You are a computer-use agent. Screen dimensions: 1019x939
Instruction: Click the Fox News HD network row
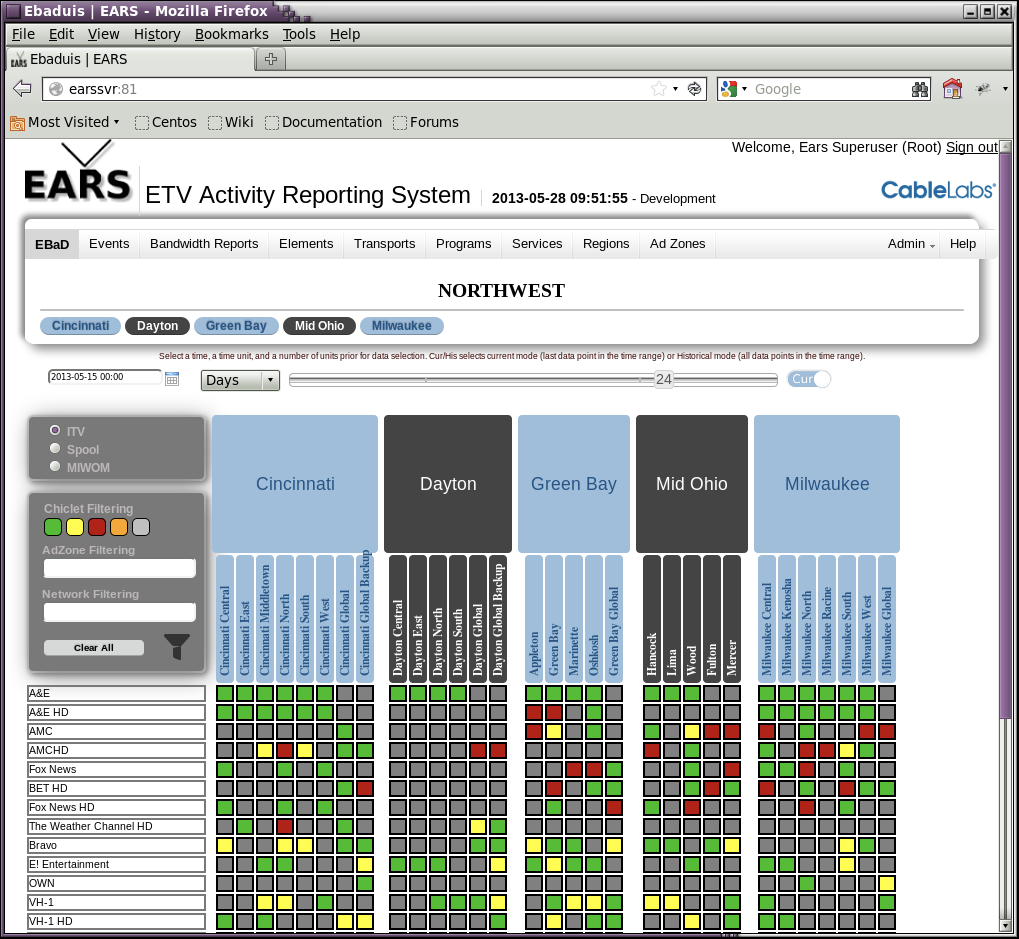(x=116, y=807)
